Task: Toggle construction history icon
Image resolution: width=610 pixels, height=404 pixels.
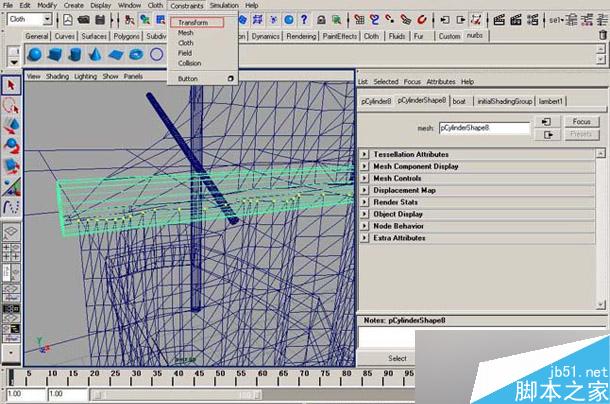Action: tap(476, 19)
